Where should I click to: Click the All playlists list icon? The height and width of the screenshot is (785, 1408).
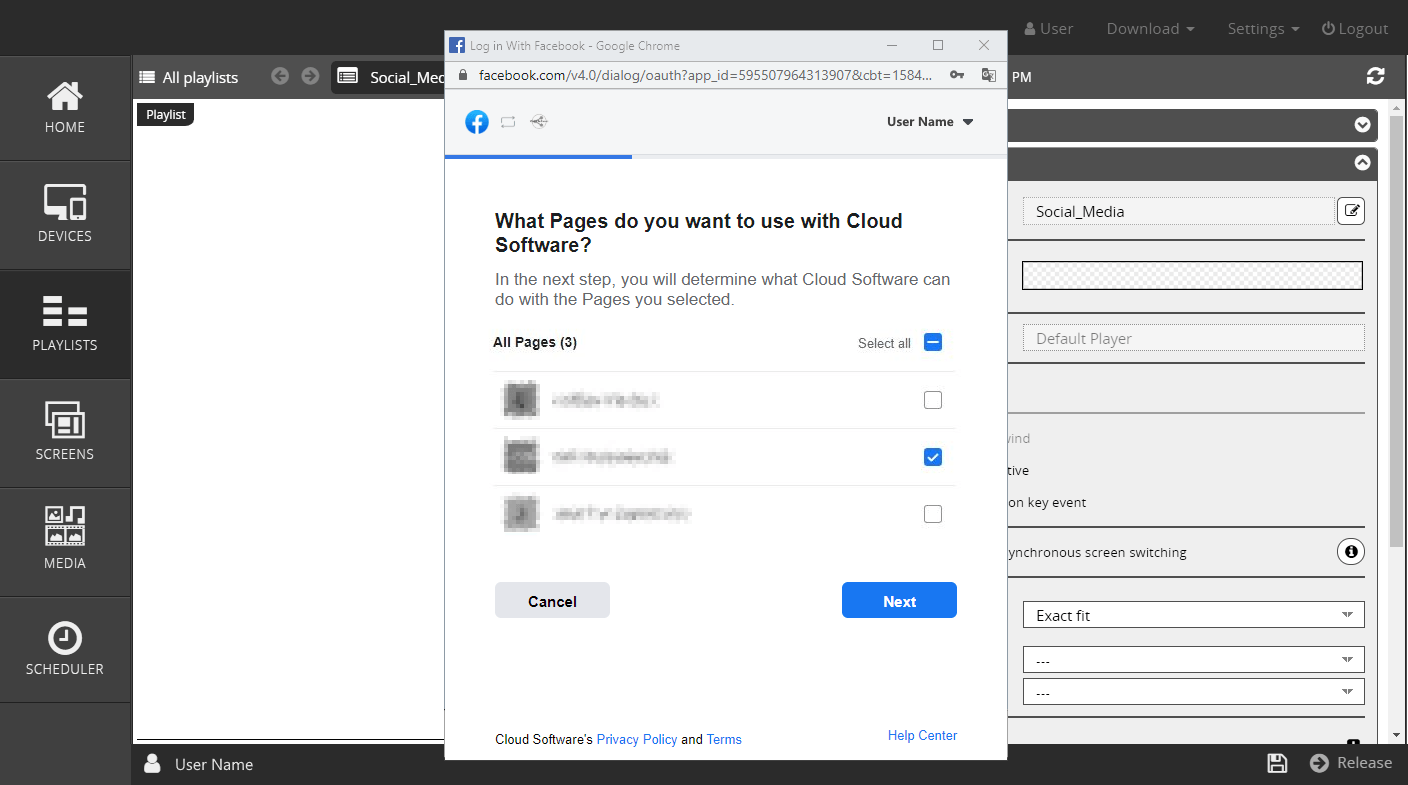tap(147, 77)
